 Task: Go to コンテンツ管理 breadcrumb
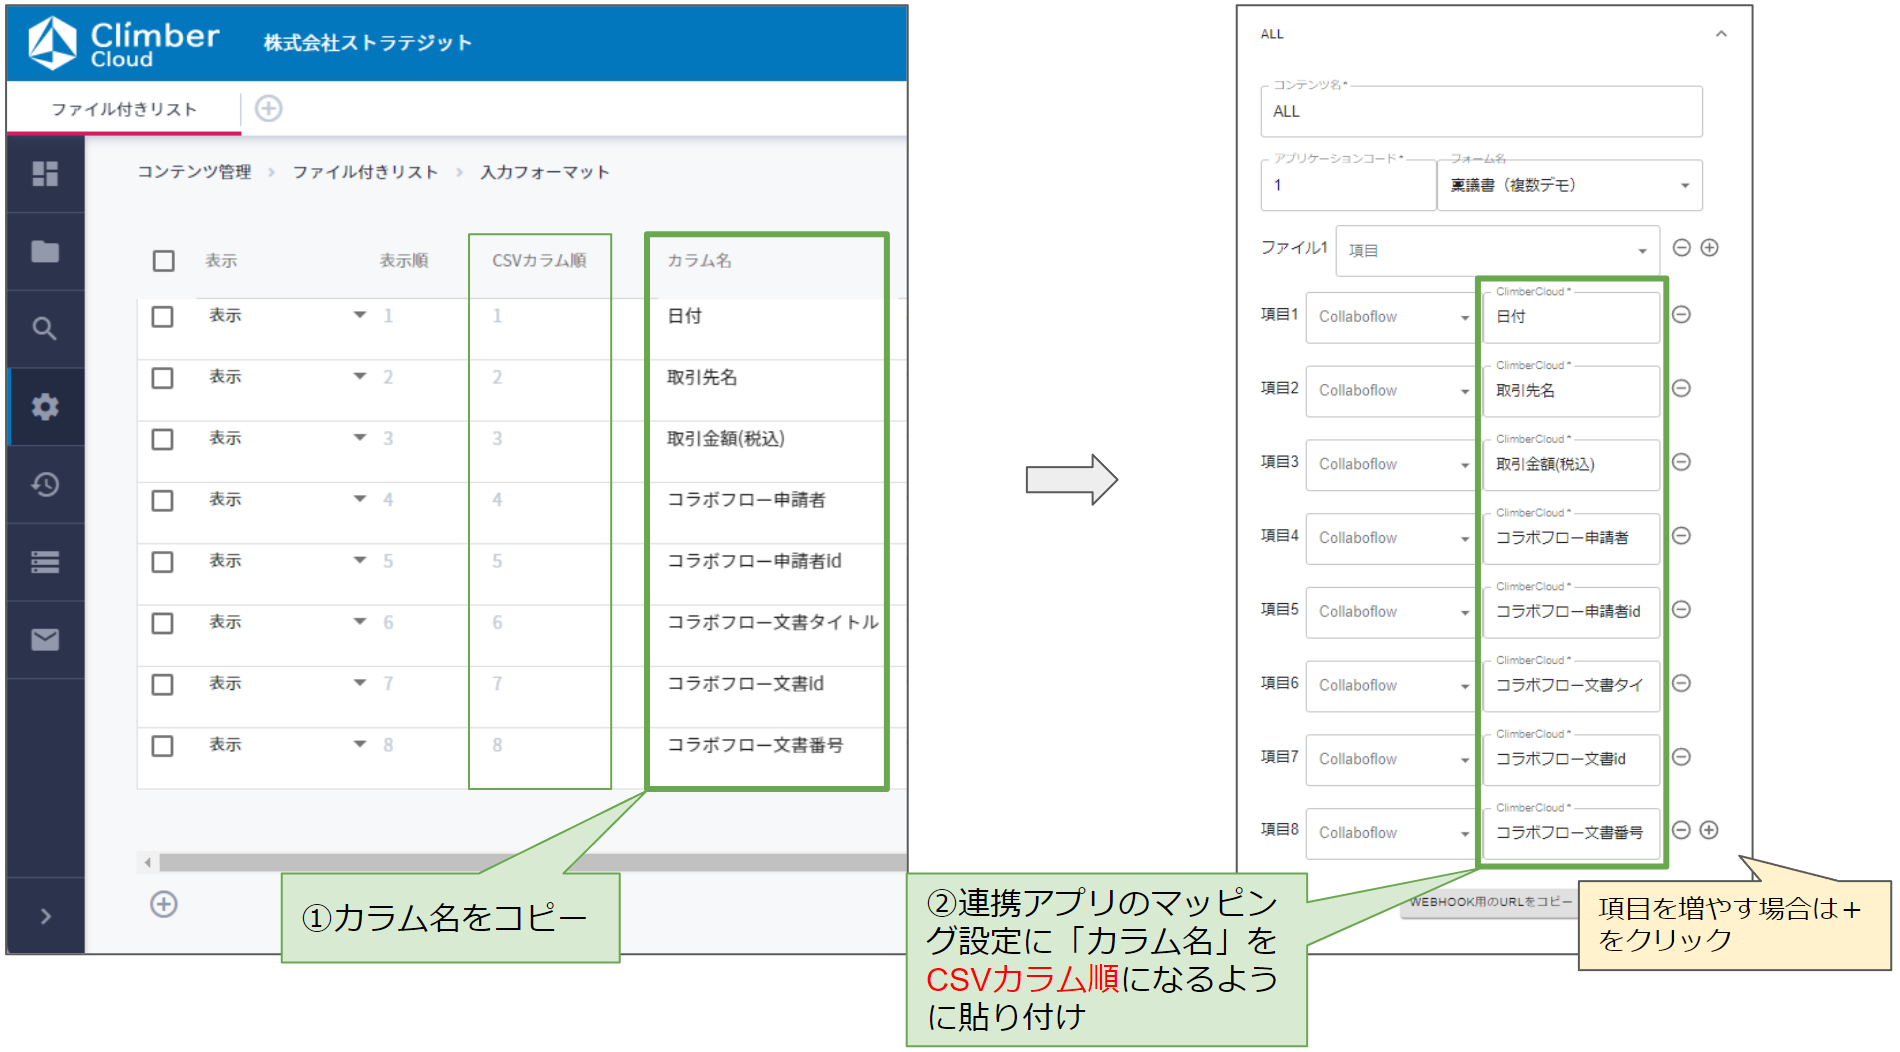tap(194, 172)
